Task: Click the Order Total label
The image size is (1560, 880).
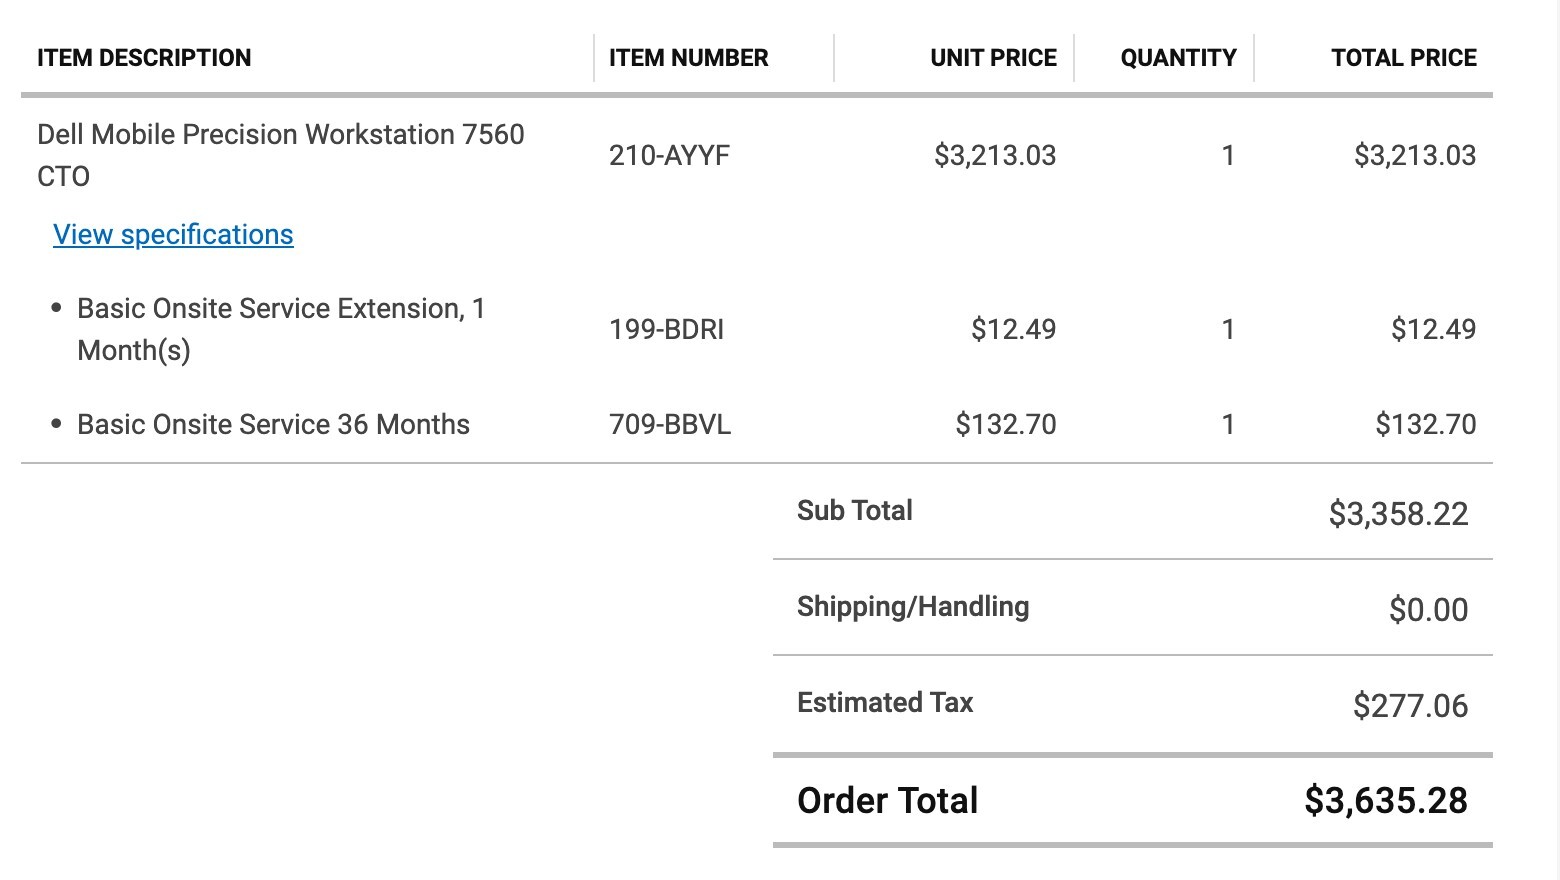Action: [887, 800]
